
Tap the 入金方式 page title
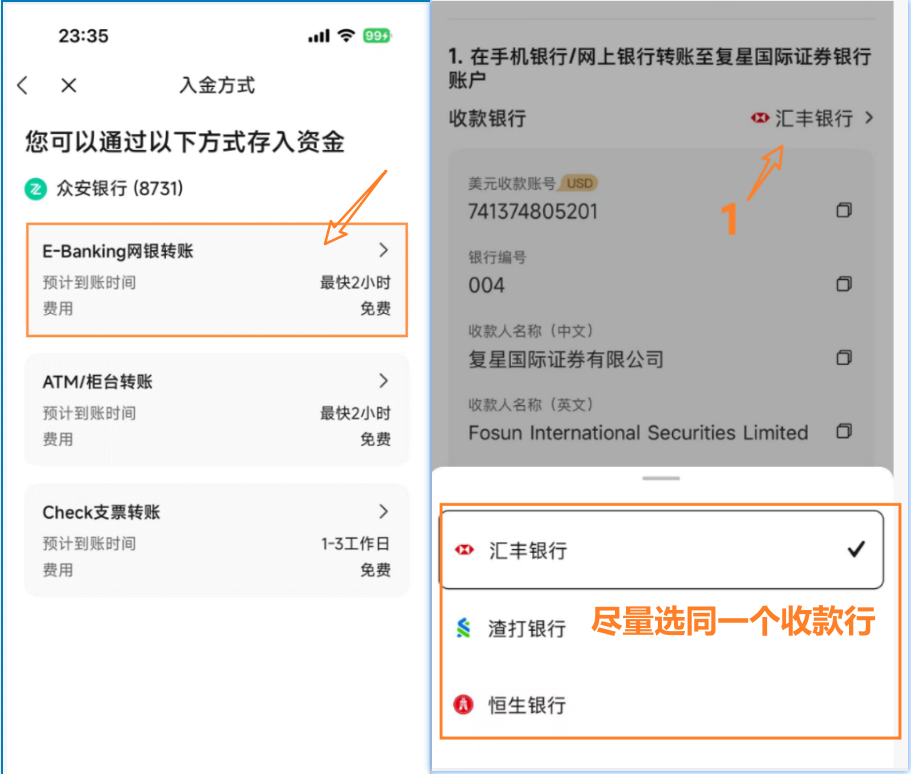click(x=217, y=85)
